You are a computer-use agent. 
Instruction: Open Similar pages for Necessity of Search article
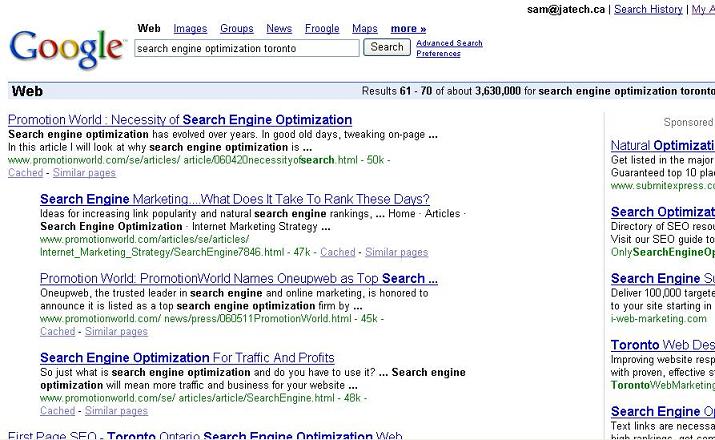[x=84, y=173]
